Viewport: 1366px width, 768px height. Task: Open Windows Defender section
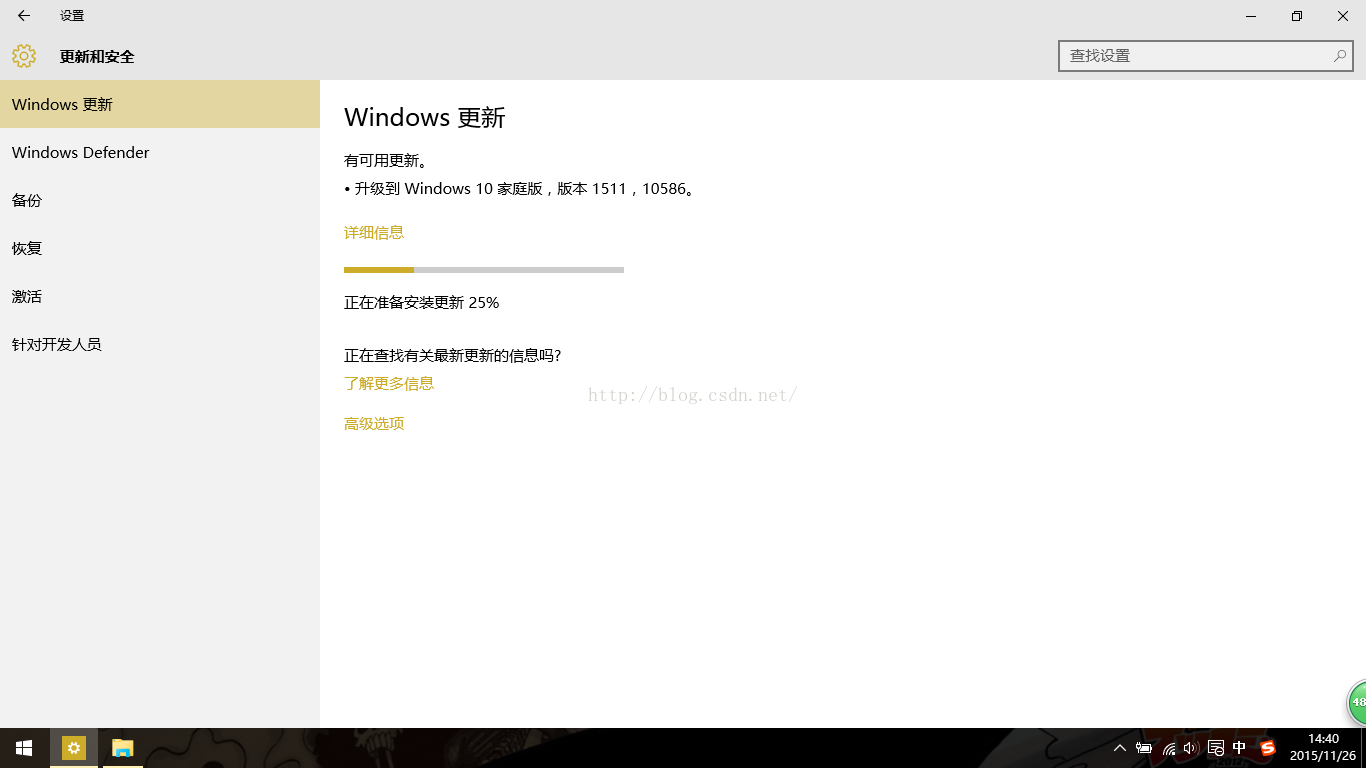(160, 152)
